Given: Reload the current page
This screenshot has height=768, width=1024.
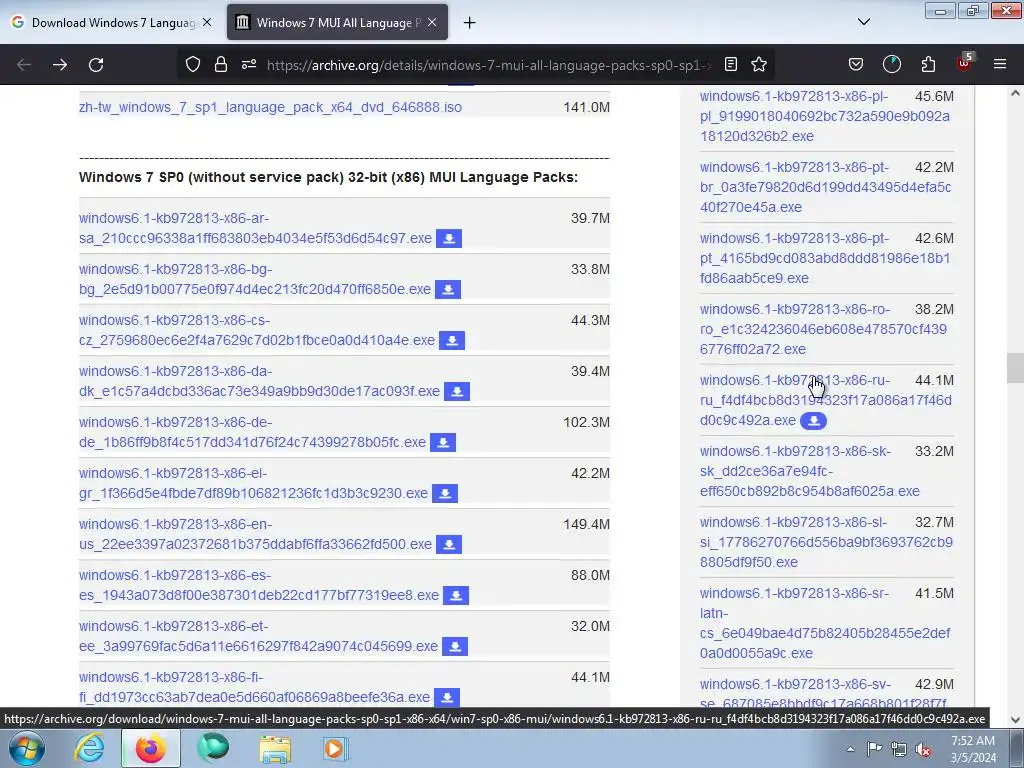Looking at the screenshot, I should [96, 65].
